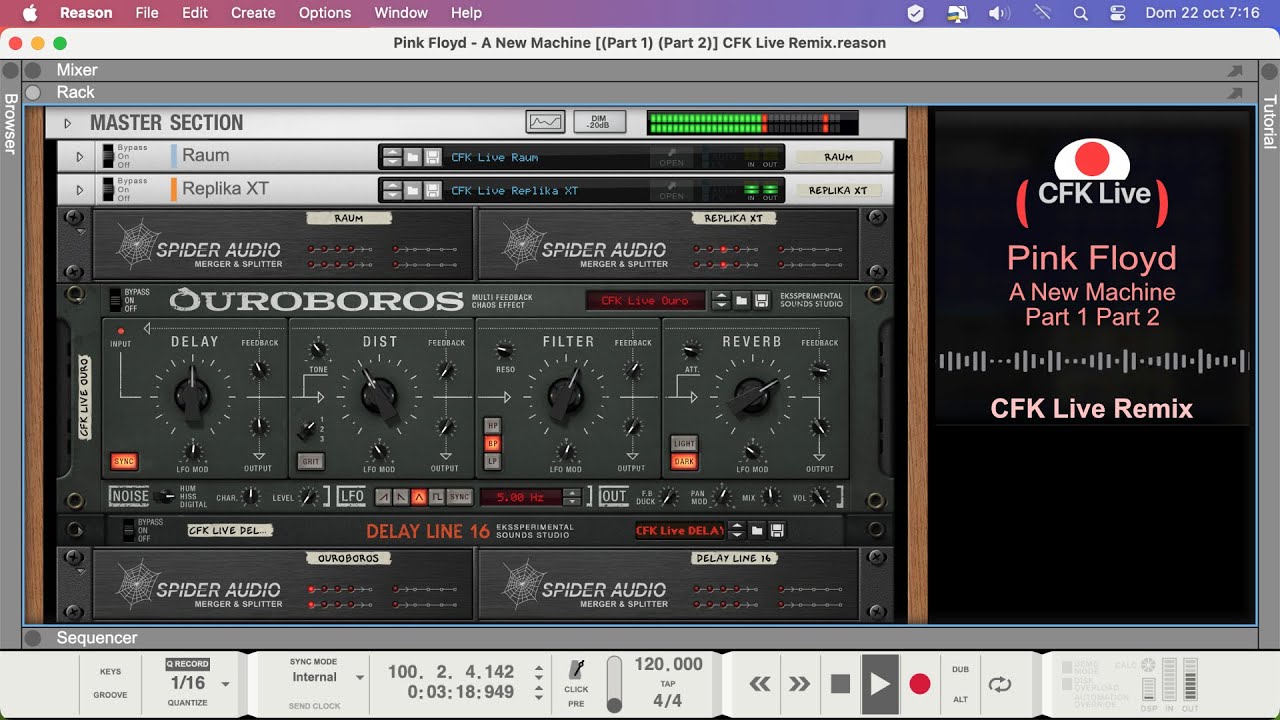Viewport: 1280px width, 720px height.
Task: Step Ouroboros patch with up/down arrows
Action: pyautogui.click(x=721, y=300)
